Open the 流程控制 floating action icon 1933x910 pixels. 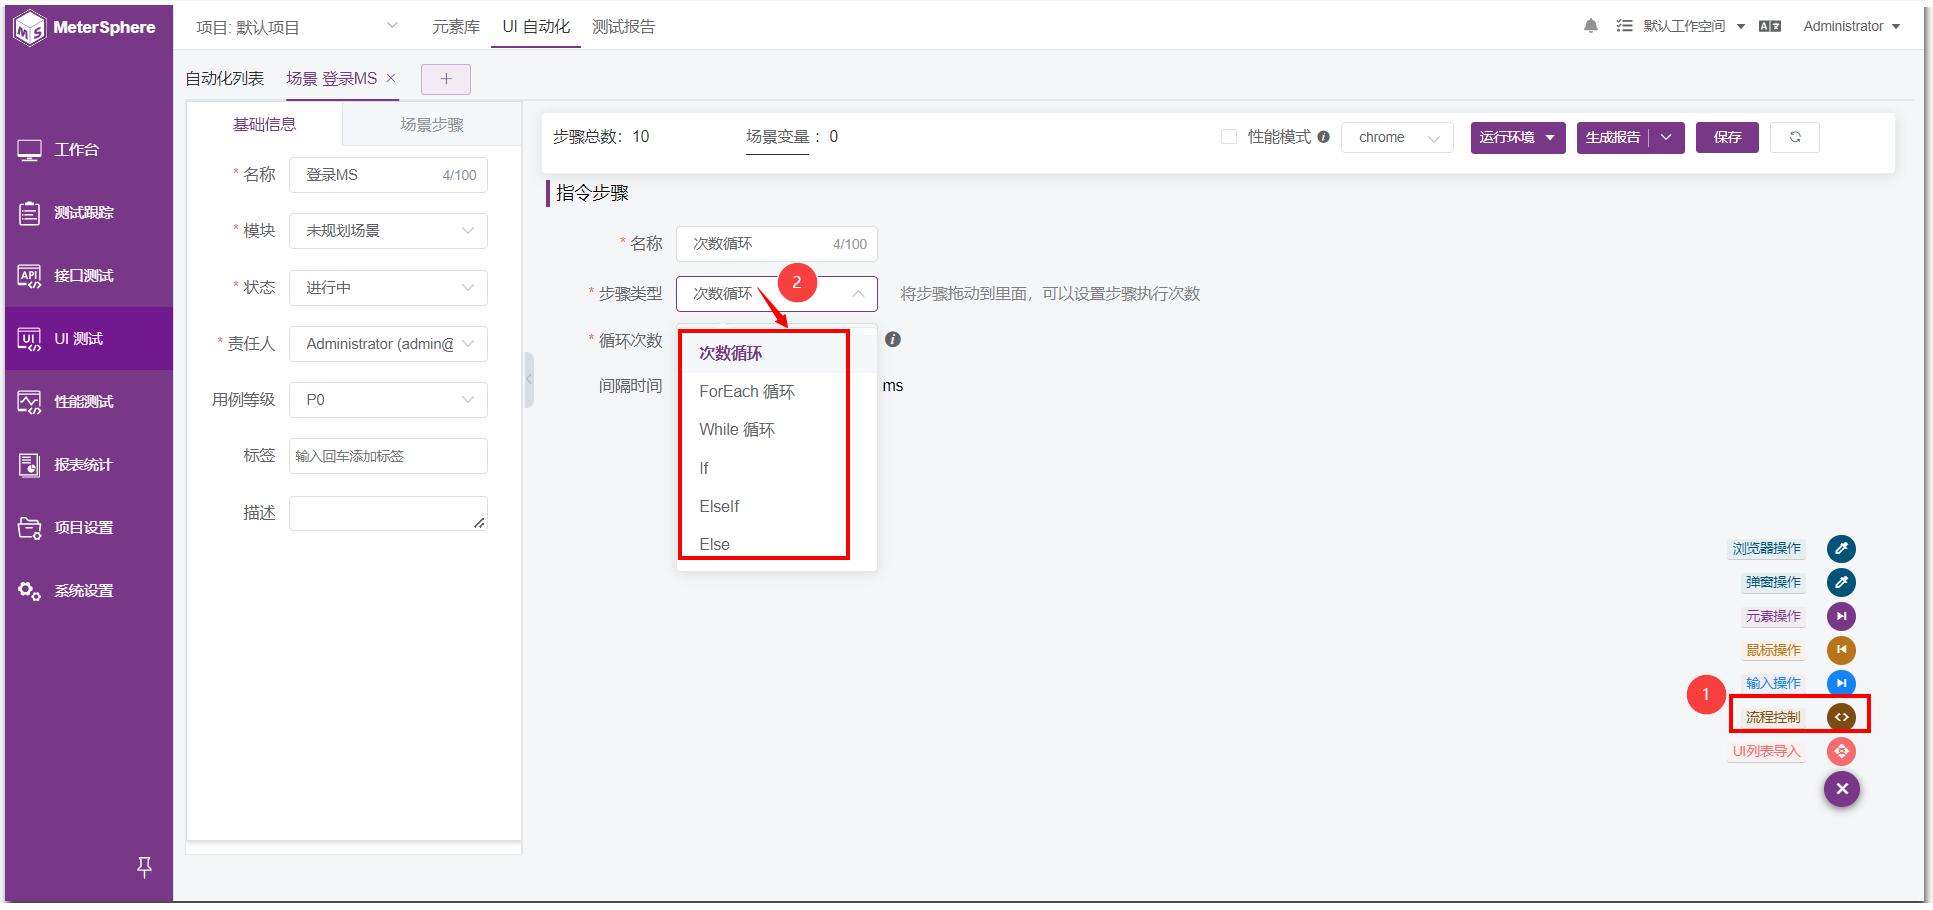1841,717
